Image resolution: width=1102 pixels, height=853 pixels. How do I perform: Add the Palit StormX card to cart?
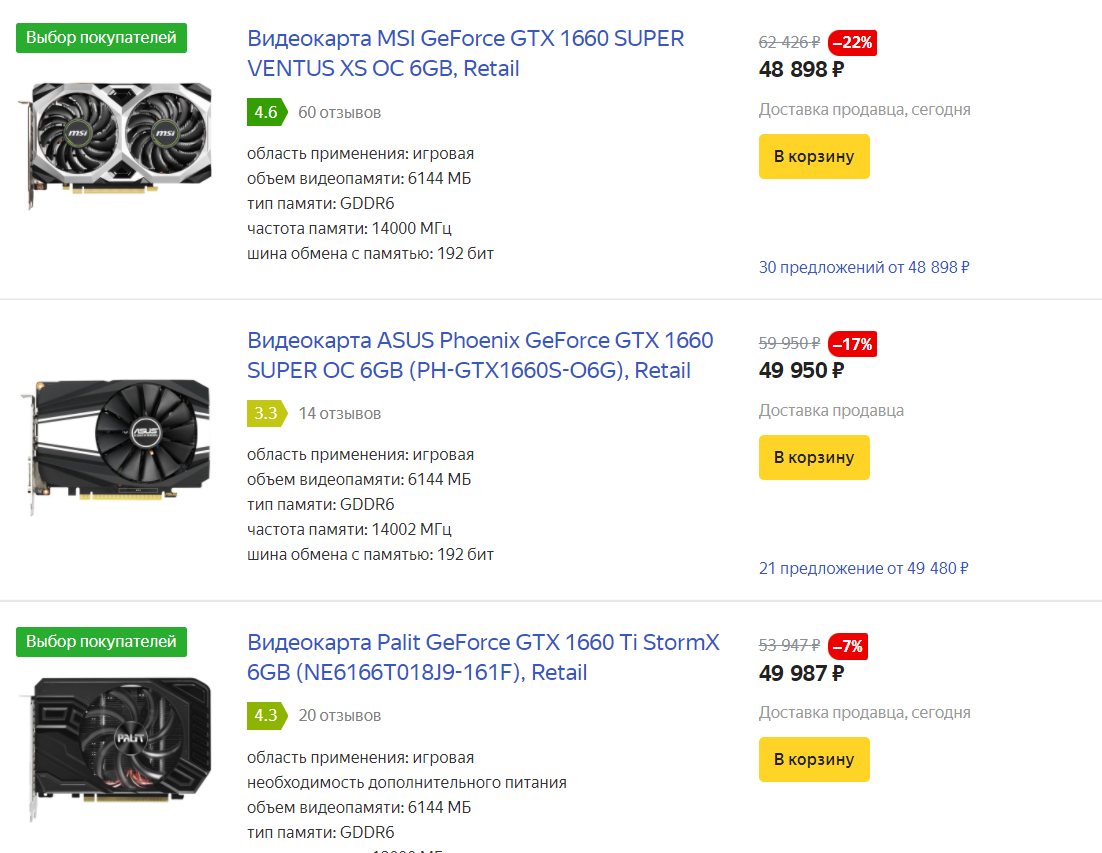[814, 760]
